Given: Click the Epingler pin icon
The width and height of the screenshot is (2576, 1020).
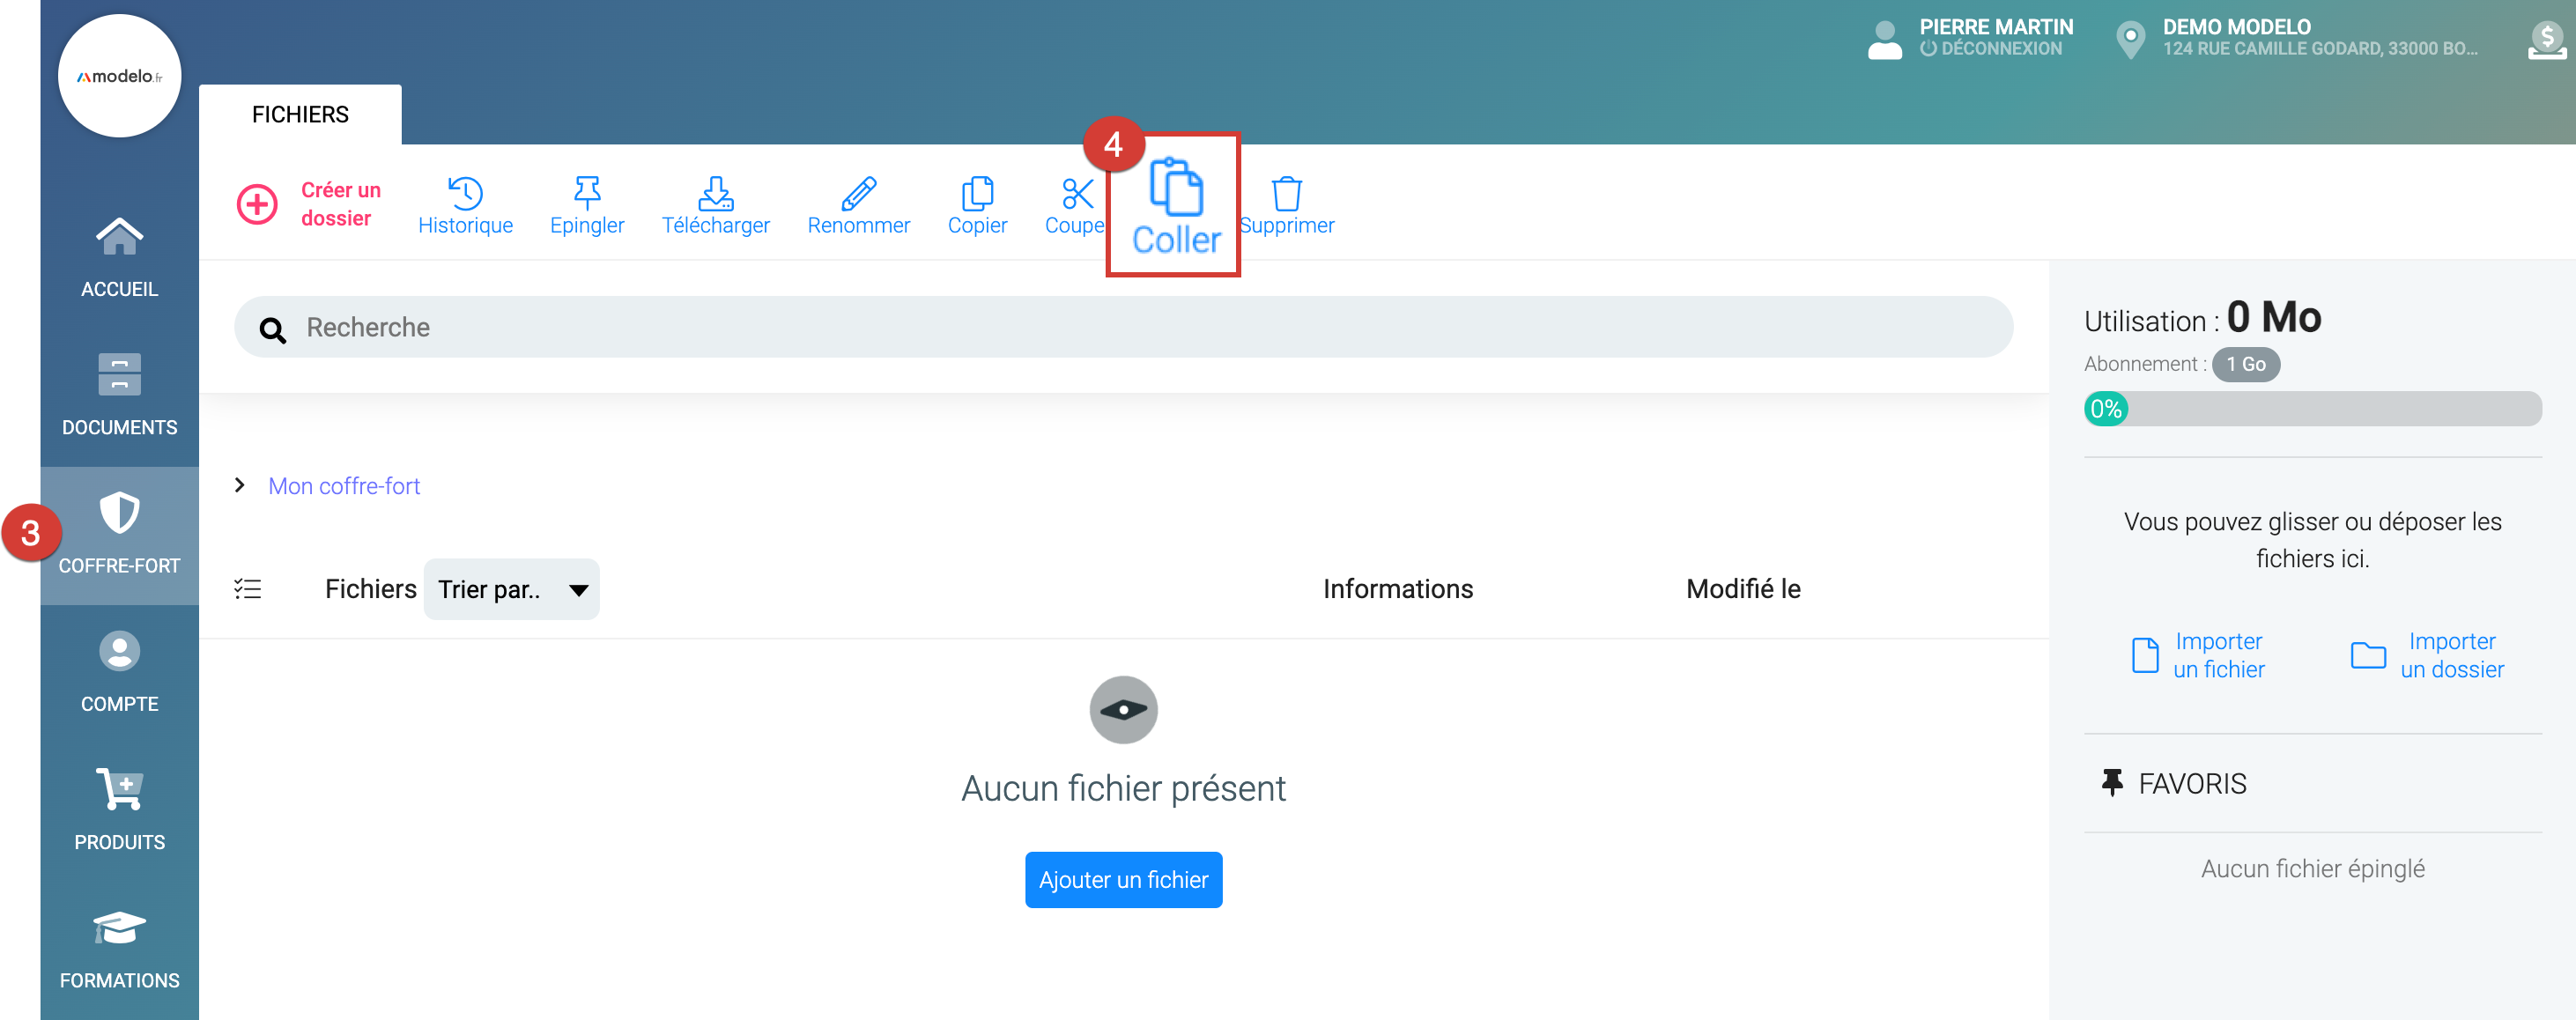Looking at the screenshot, I should pyautogui.click(x=587, y=193).
